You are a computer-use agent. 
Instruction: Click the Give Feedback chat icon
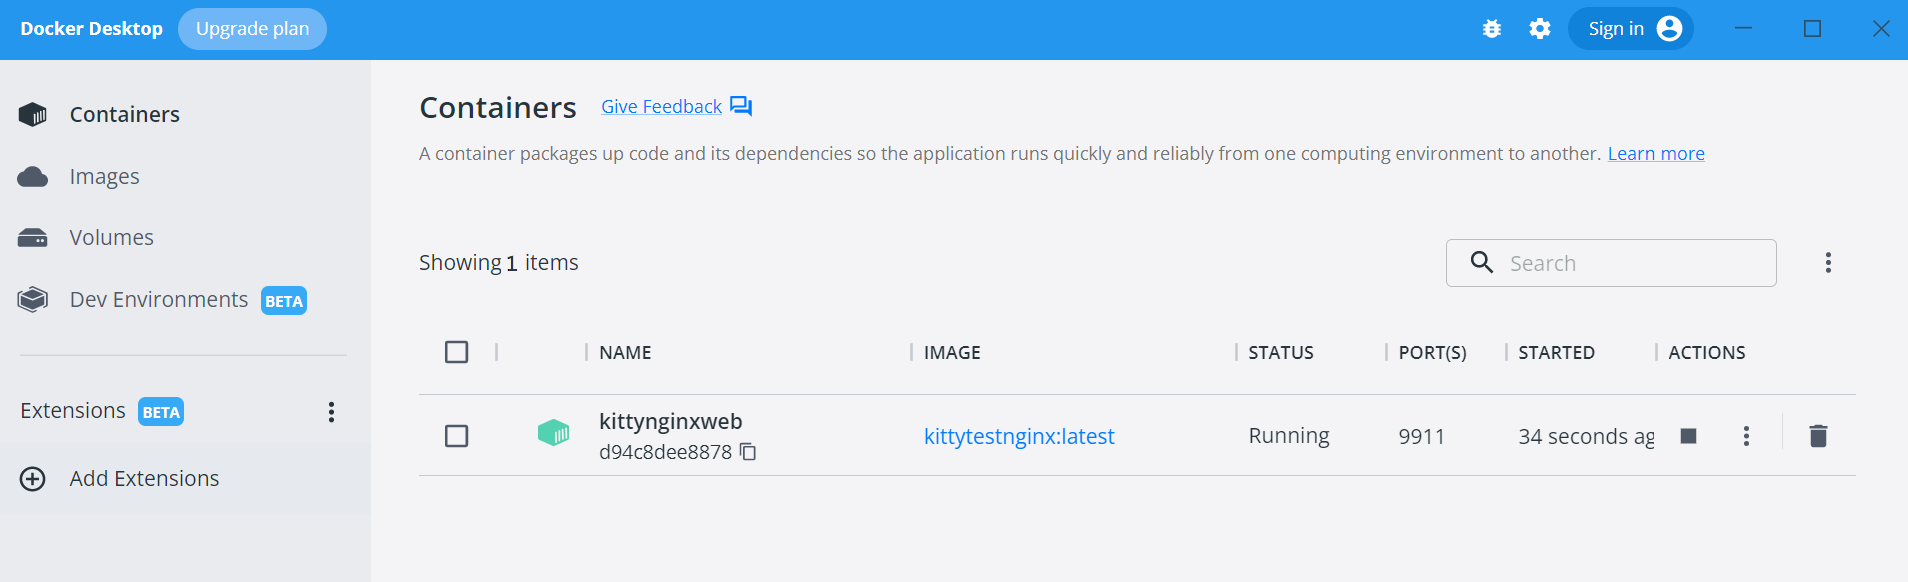[741, 107]
